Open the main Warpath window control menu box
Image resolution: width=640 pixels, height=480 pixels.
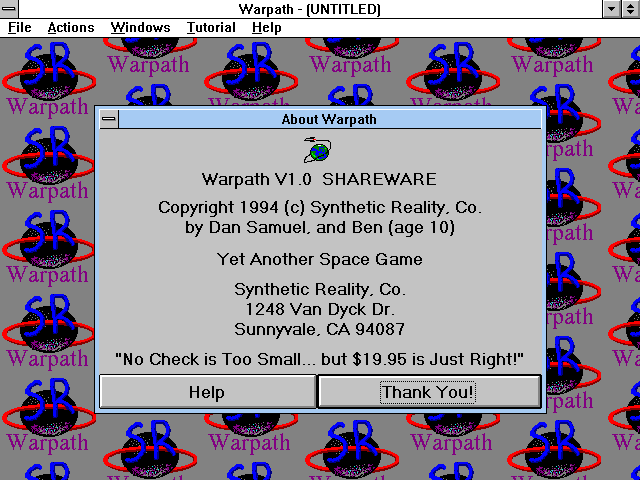[x=10, y=9]
